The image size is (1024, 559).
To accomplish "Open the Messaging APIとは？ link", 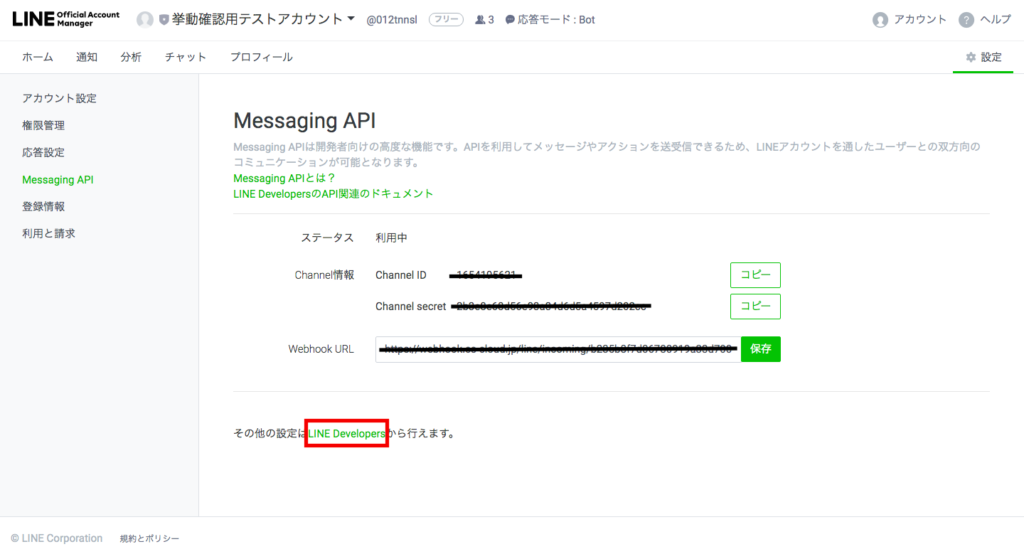I will pos(284,178).
